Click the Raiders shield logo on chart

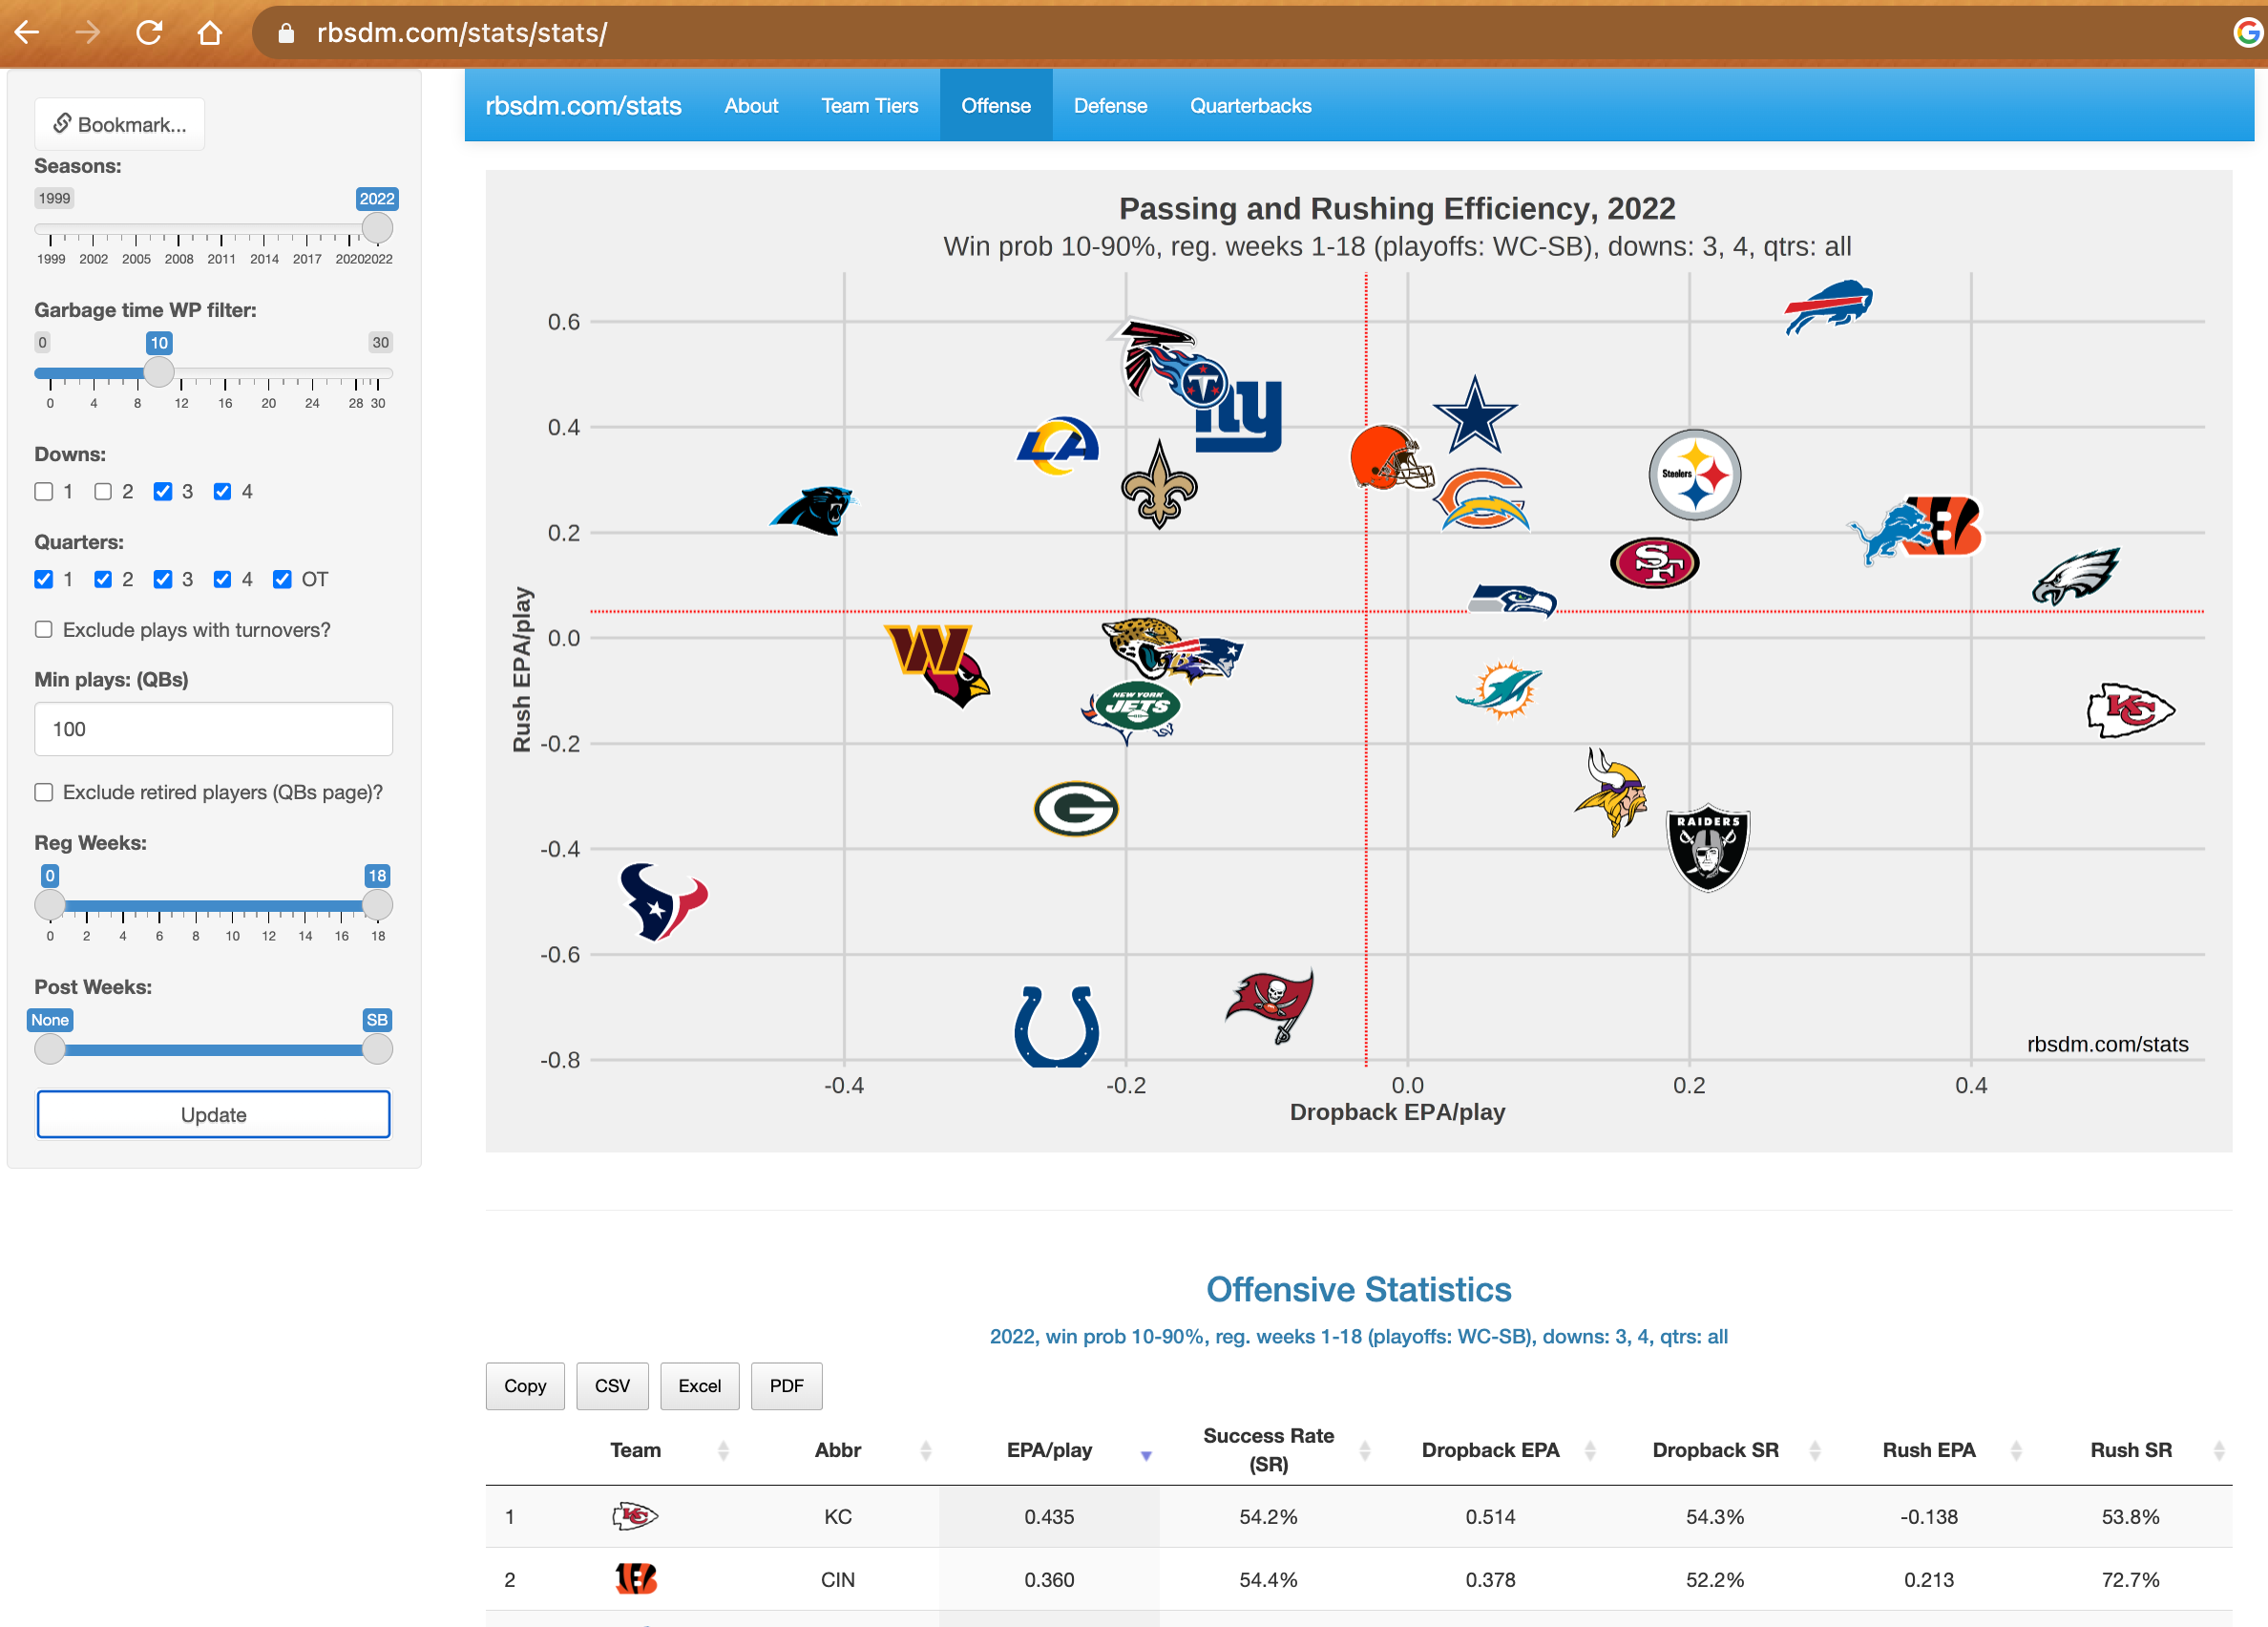pyautogui.click(x=1707, y=847)
